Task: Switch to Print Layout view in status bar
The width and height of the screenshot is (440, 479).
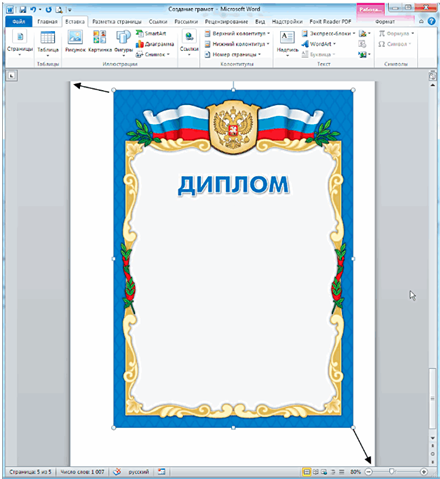Action: 306,472
